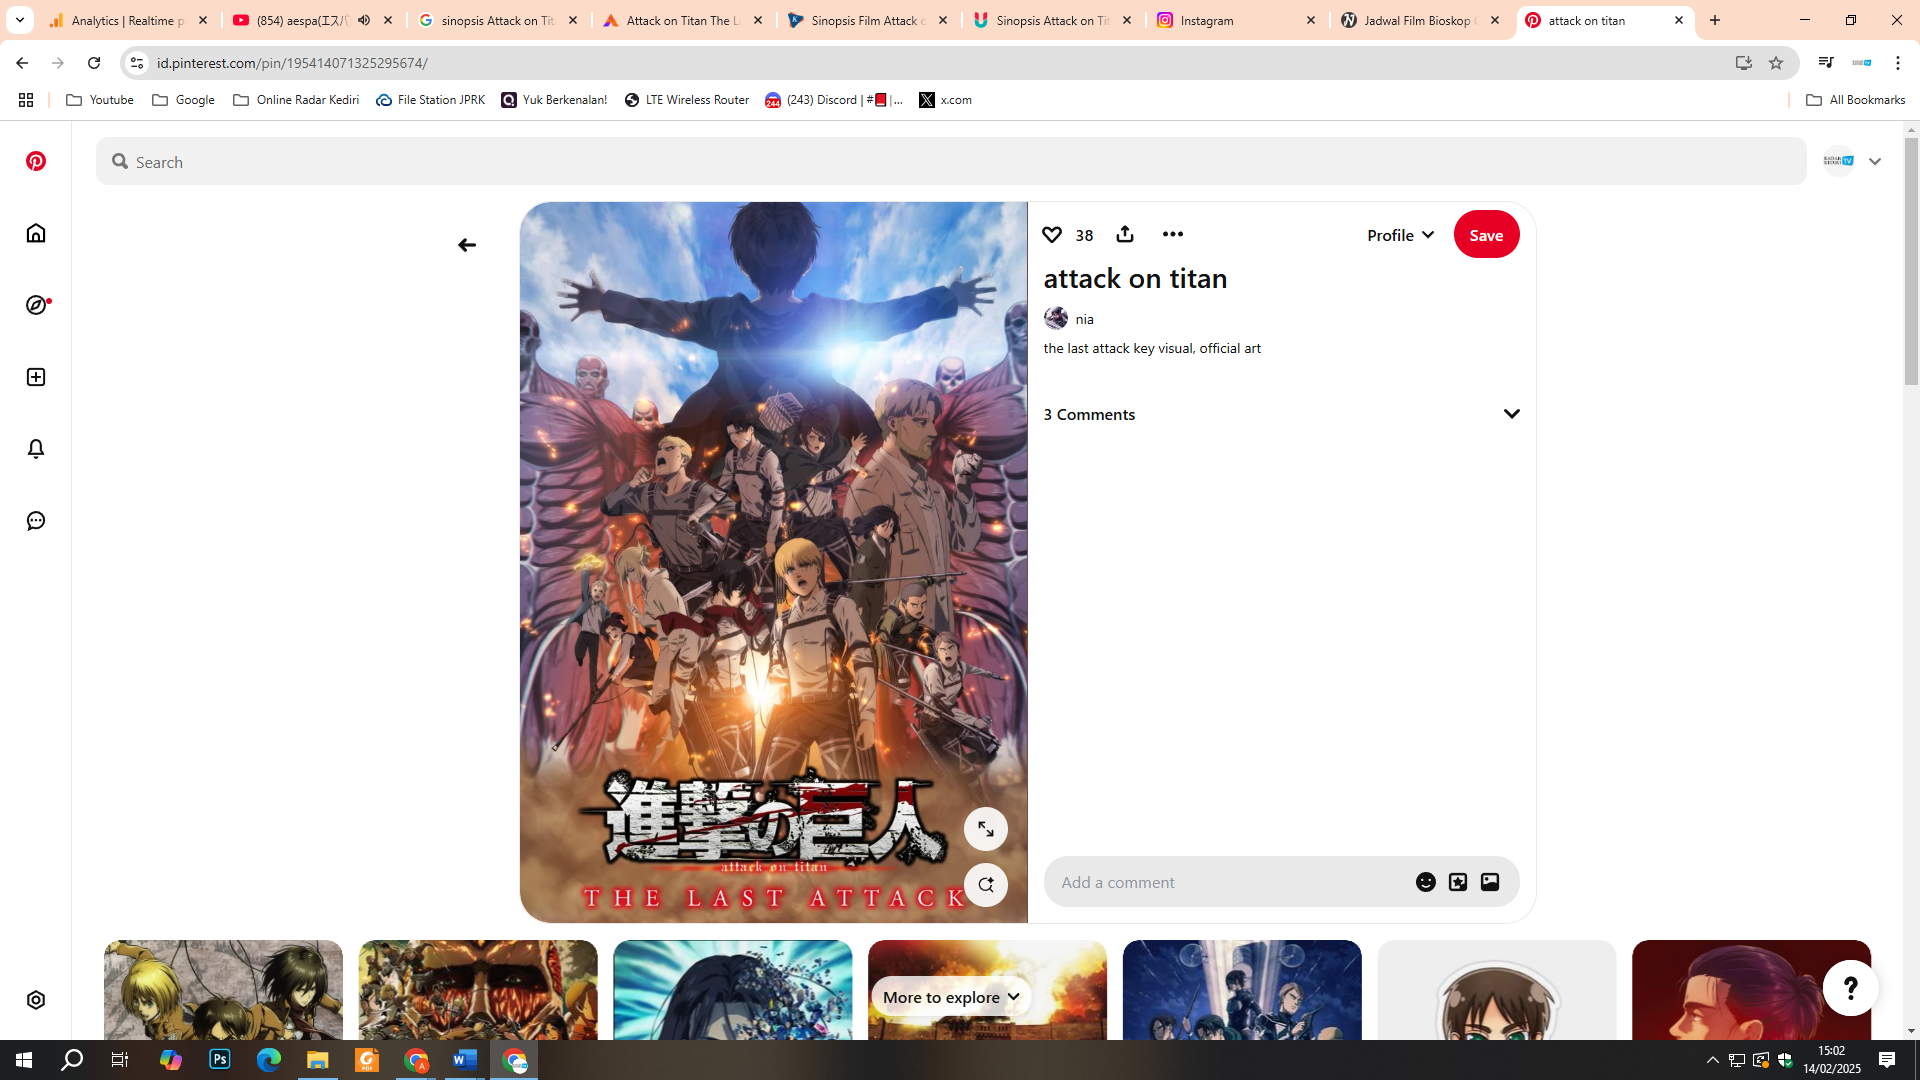Click the profile avatar at top right

pos(1839,161)
